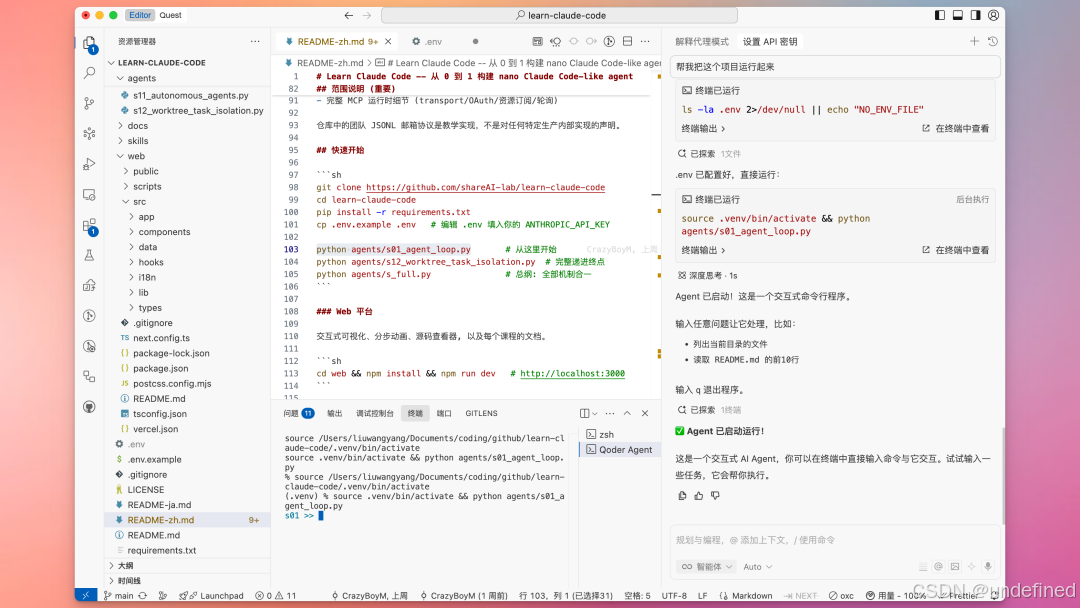The height and width of the screenshot is (608, 1080).
Task: Open s11_autonomous_agents.py file
Action: click(x=191, y=95)
